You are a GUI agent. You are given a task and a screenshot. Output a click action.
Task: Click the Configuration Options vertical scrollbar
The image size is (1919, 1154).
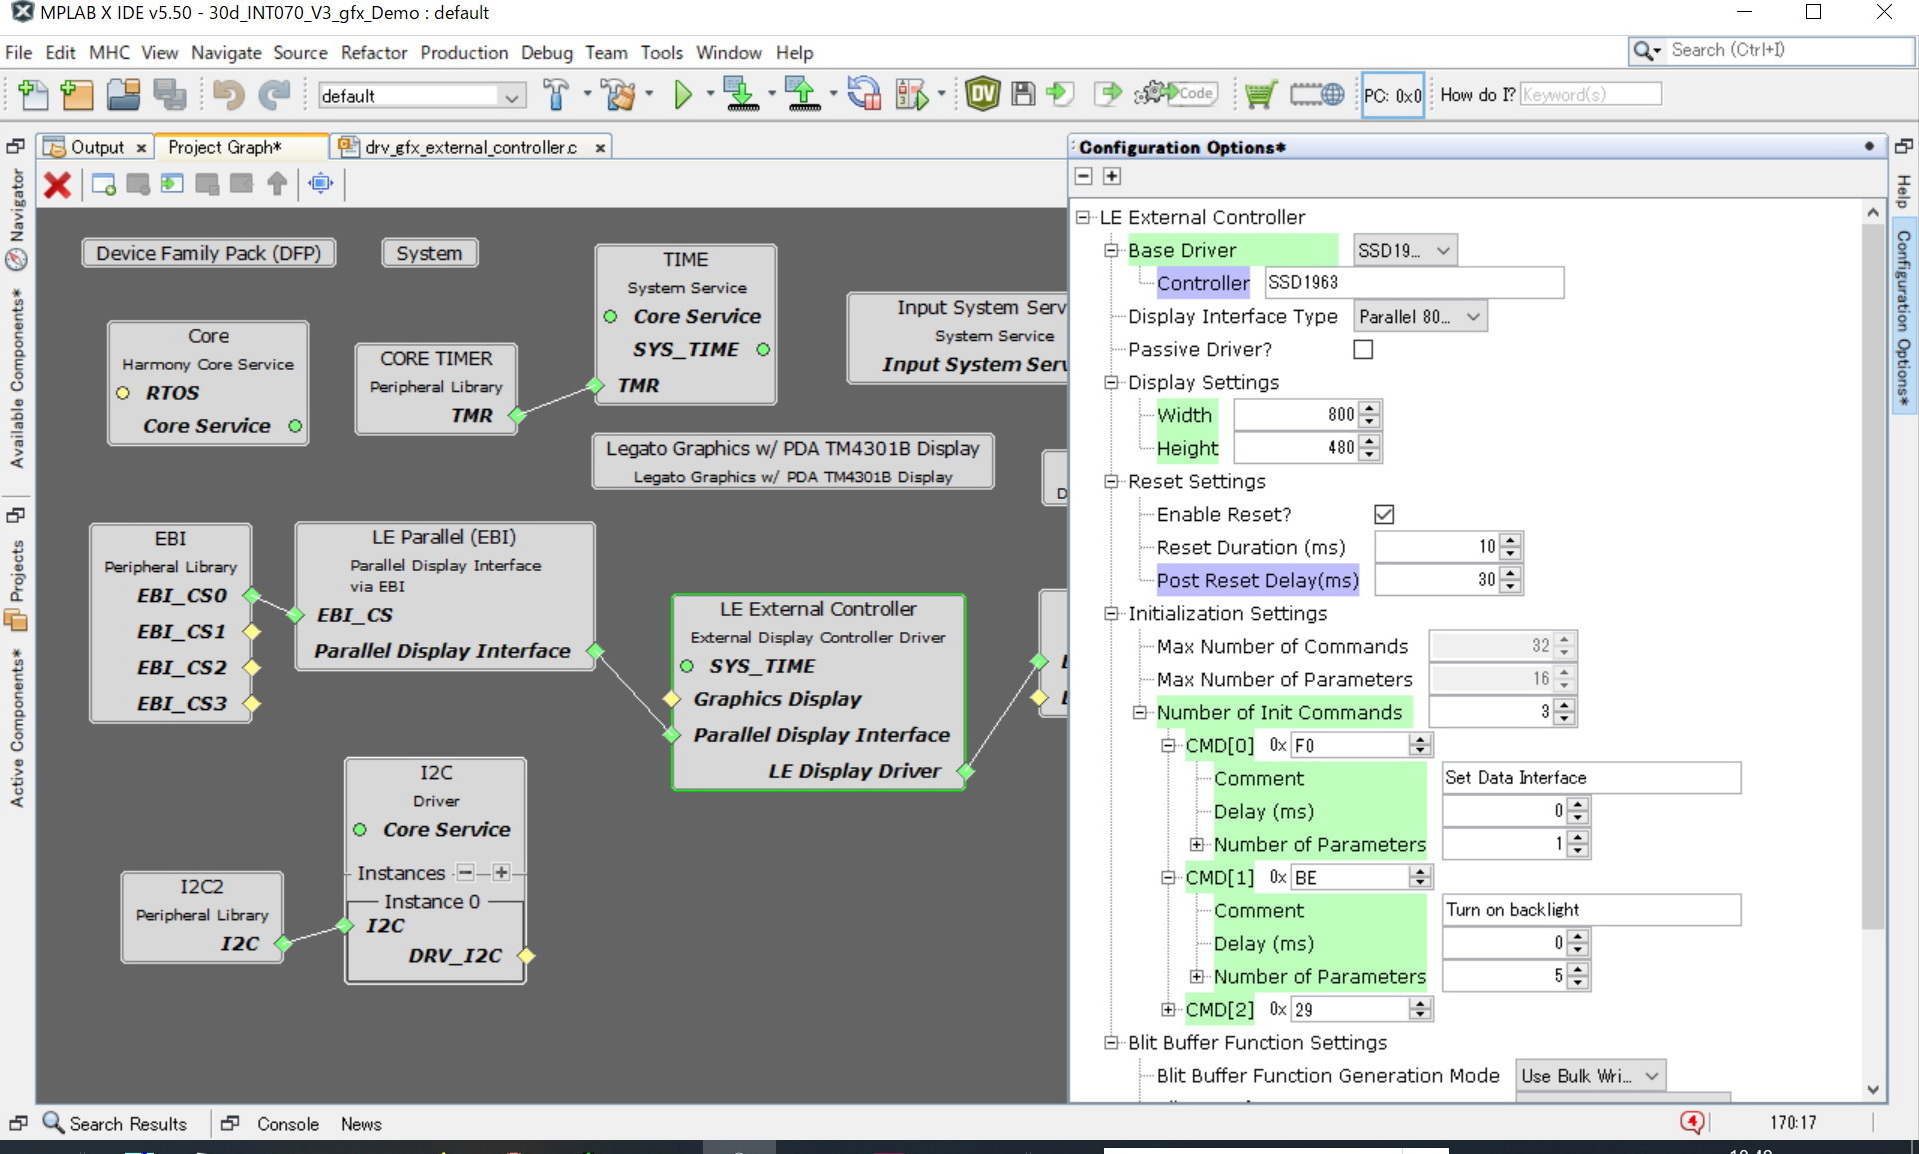1872,575
